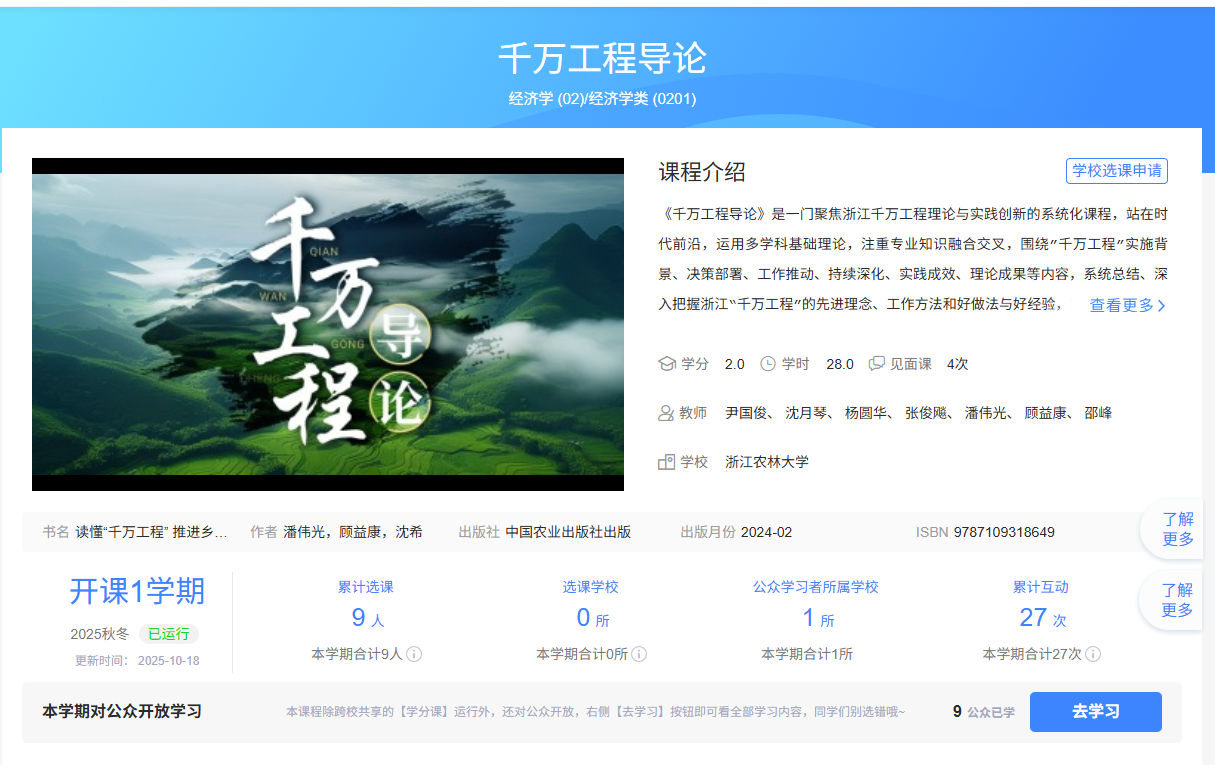Click the chevron arrow after 查看更多
The height and width of the screenshot is (765, 1215).
pyautogui.click(x=1162, y=306)
